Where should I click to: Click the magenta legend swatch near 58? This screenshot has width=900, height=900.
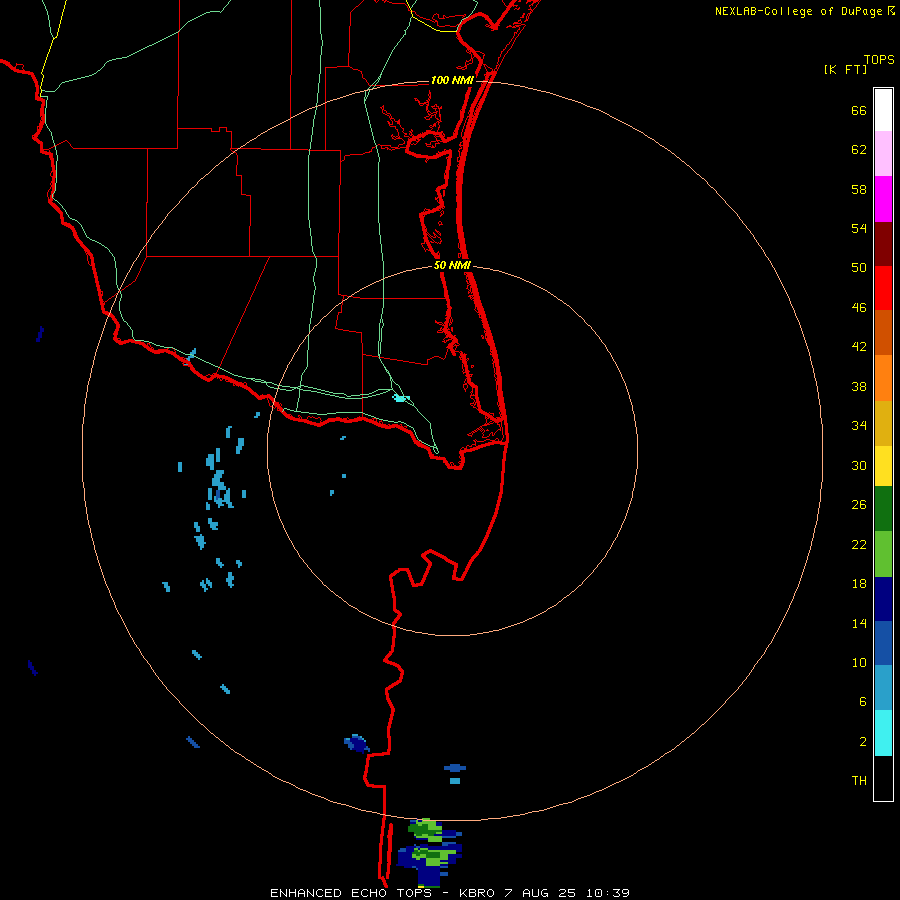click(x=883, y=199)
